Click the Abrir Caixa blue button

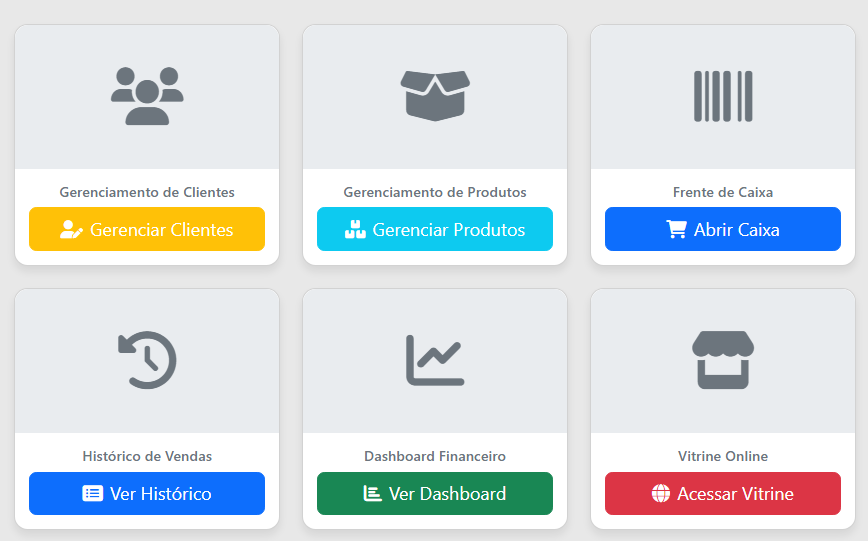pyautogui.click(x=722, y=229)
